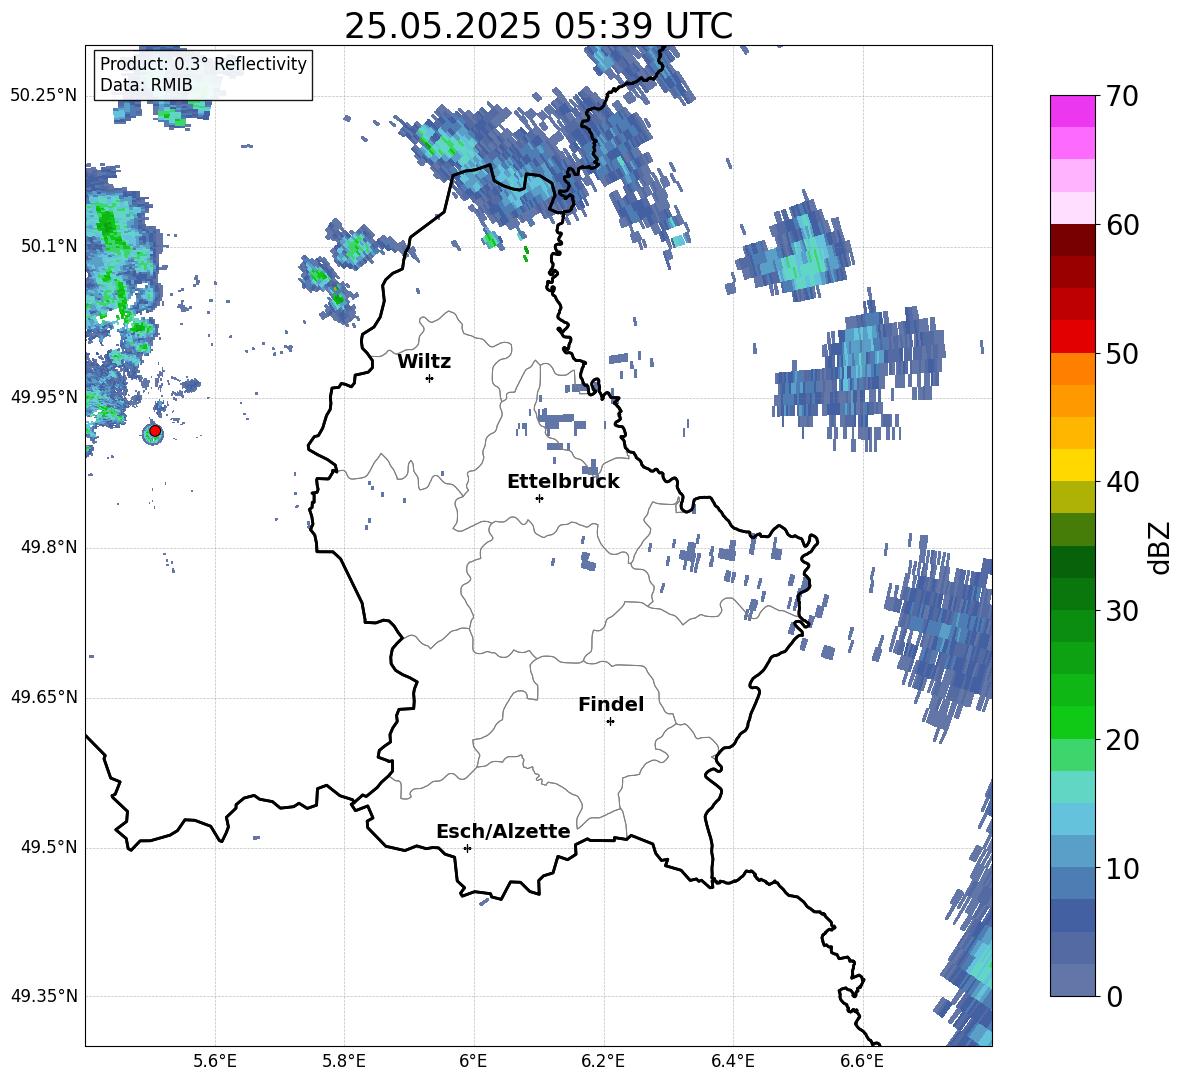This screenshot has height=1081, width=1184.
Task: Click the 40 value on colorbar
Action: click(1122, 482)
